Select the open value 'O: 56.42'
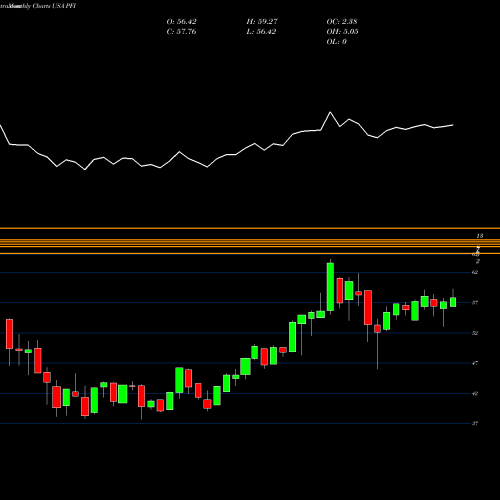Image resolution: width=500 pixels, height=500 pixels. [x=181, y=21]
